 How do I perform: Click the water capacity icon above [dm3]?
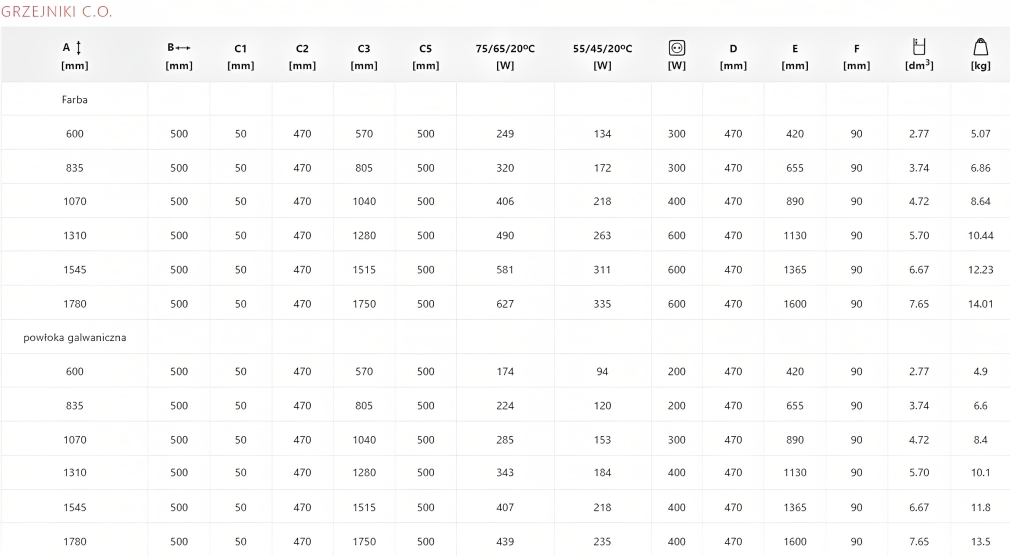tap(918, 46)
